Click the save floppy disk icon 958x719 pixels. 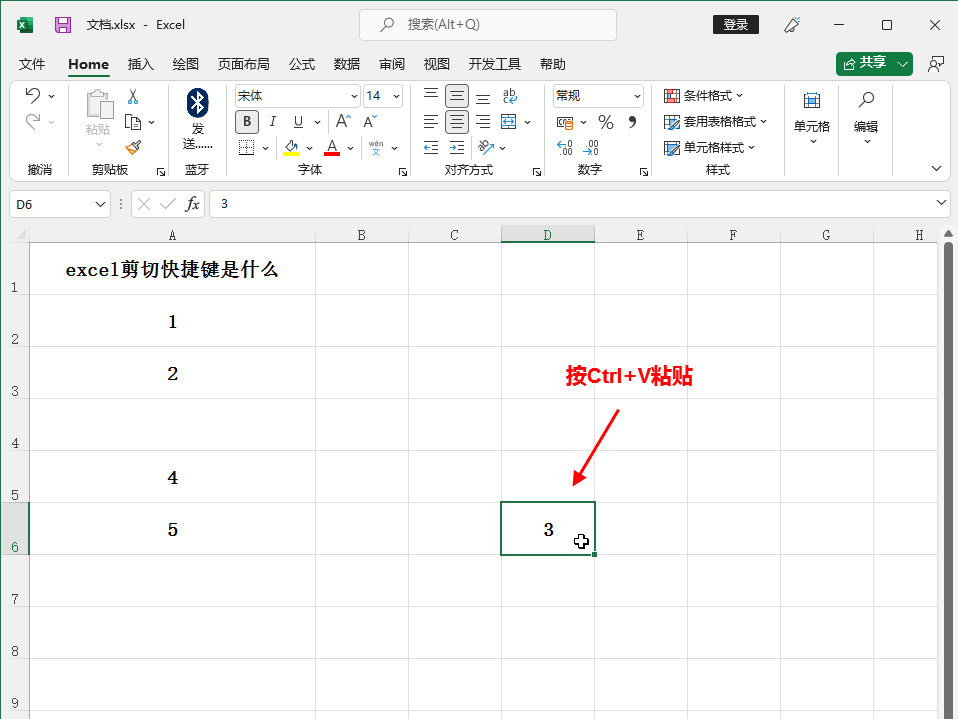[63, 24]
